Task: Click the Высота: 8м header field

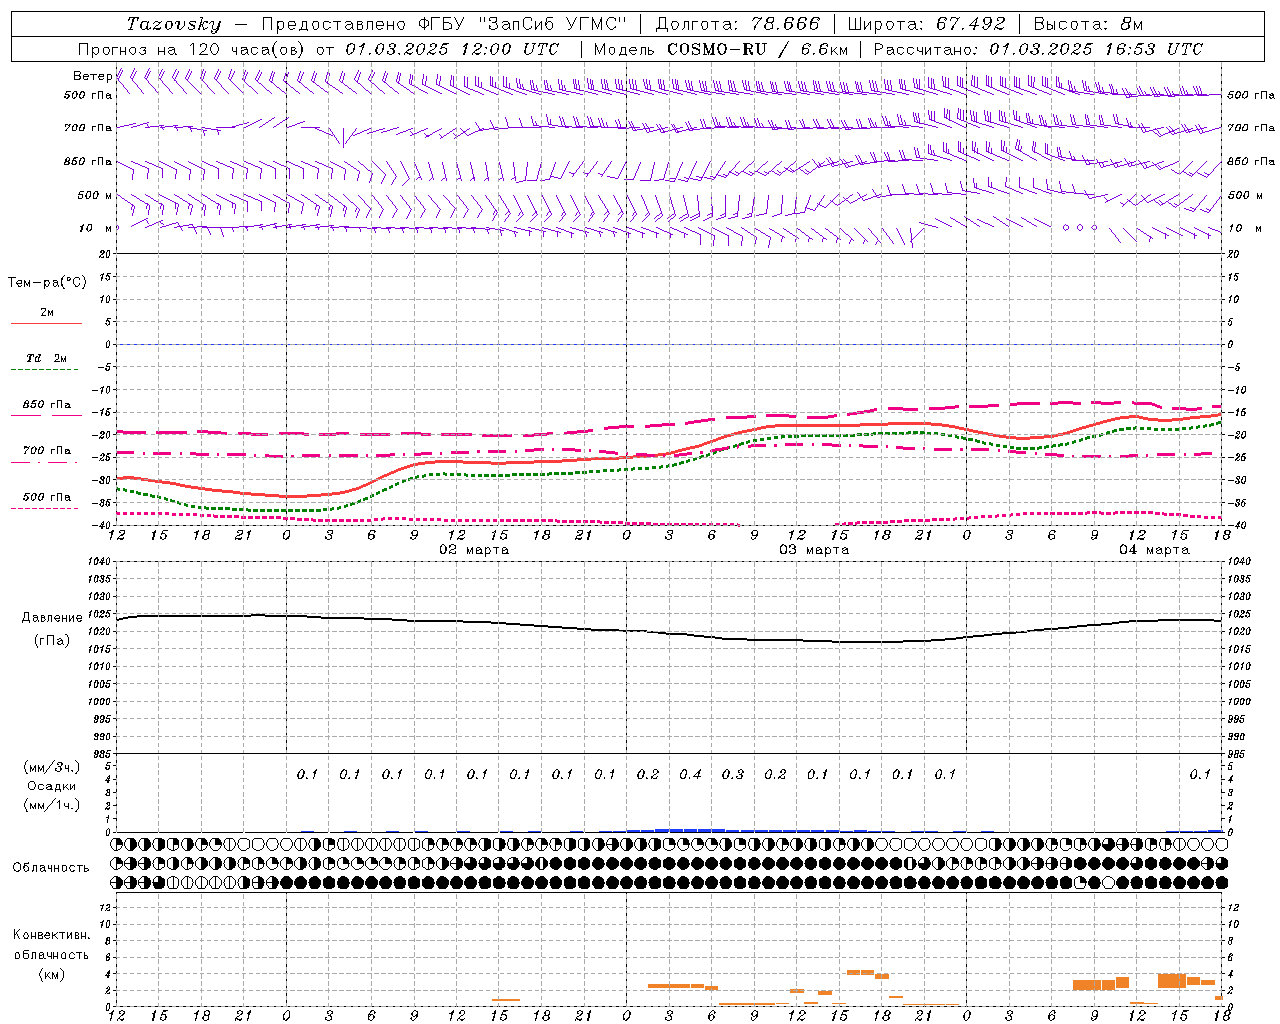Action: tap(1088, 24)
